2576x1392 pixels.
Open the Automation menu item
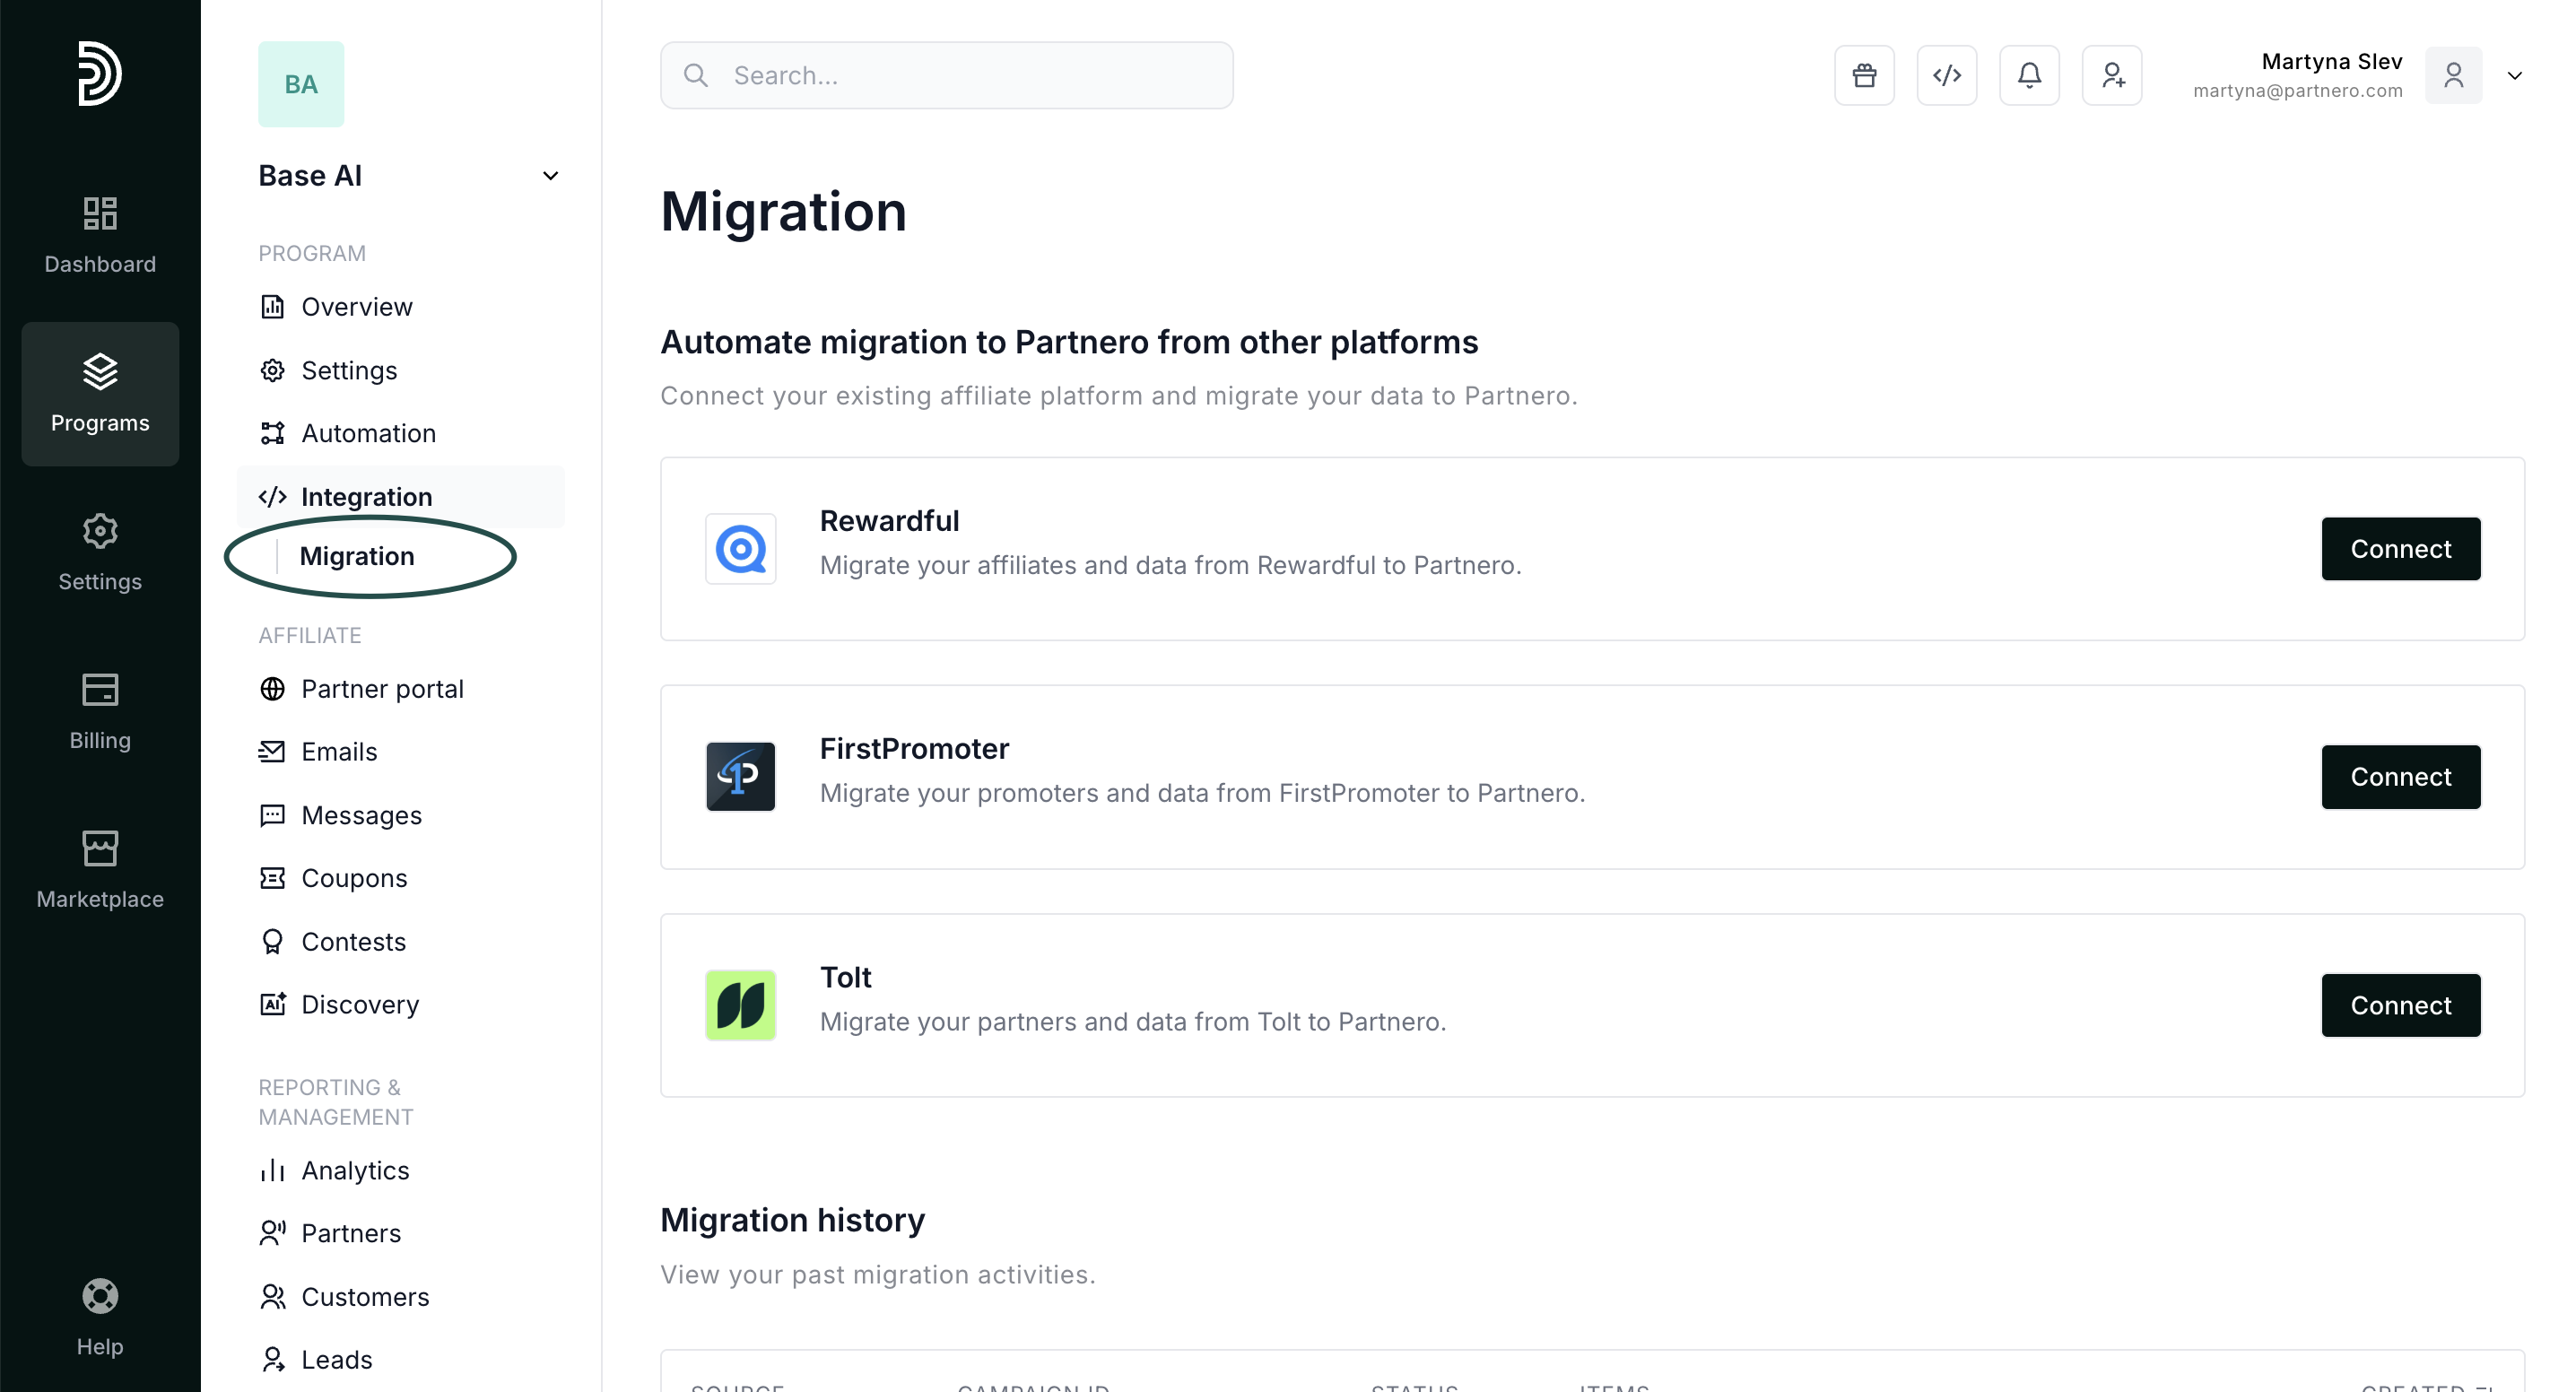[x=368, y=433]
